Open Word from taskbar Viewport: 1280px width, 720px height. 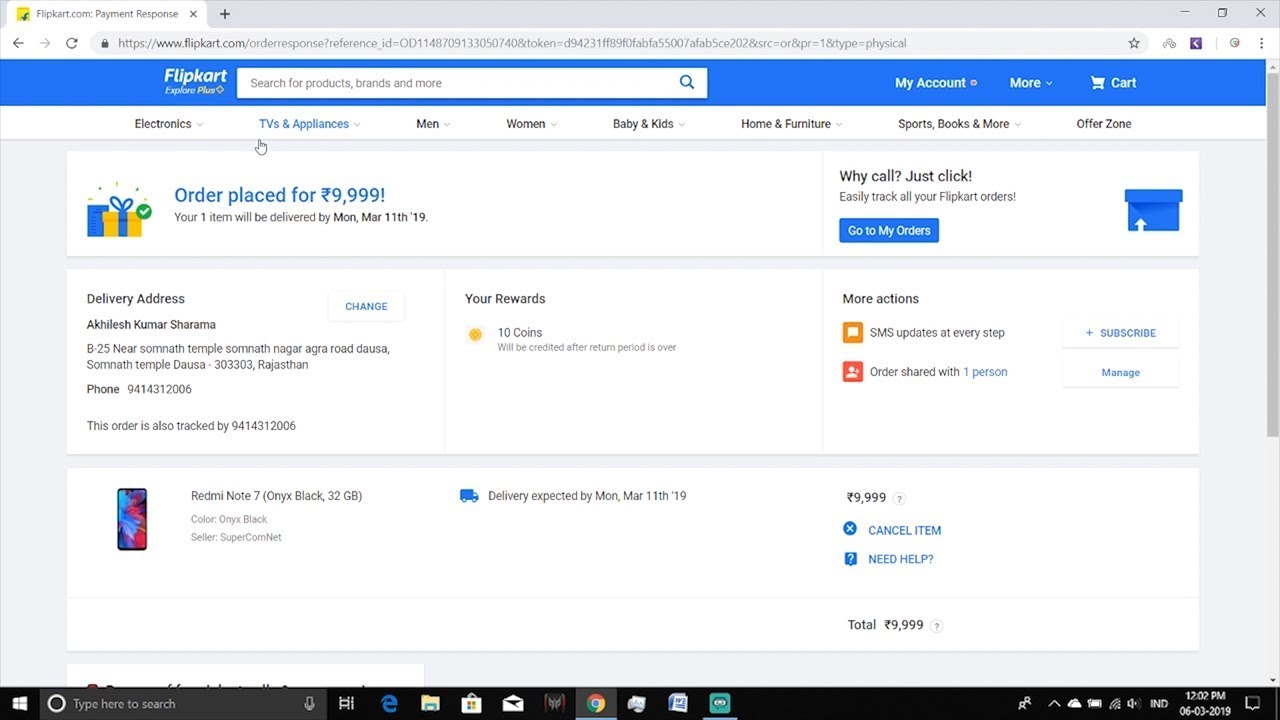678,704
